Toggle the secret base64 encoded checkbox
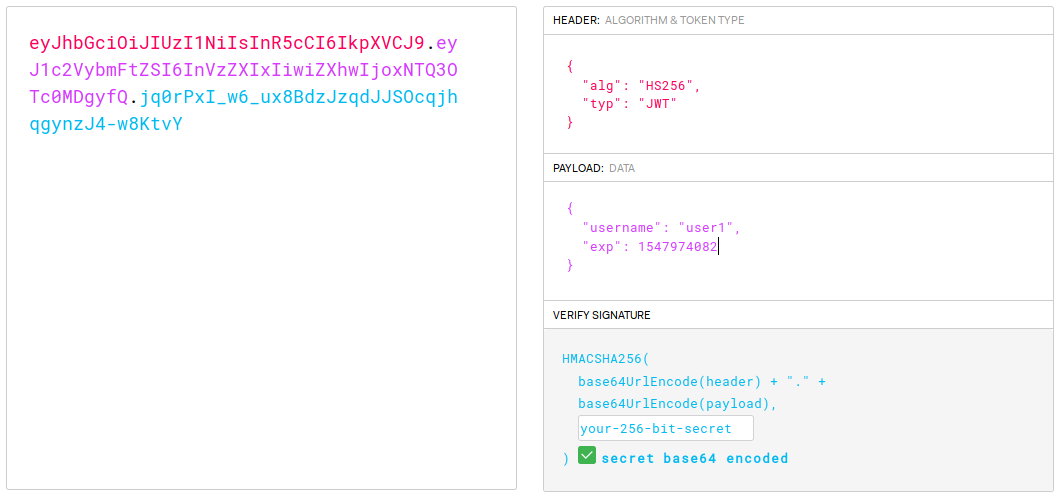Viewport: 1058px width, 496px height. 587,456
